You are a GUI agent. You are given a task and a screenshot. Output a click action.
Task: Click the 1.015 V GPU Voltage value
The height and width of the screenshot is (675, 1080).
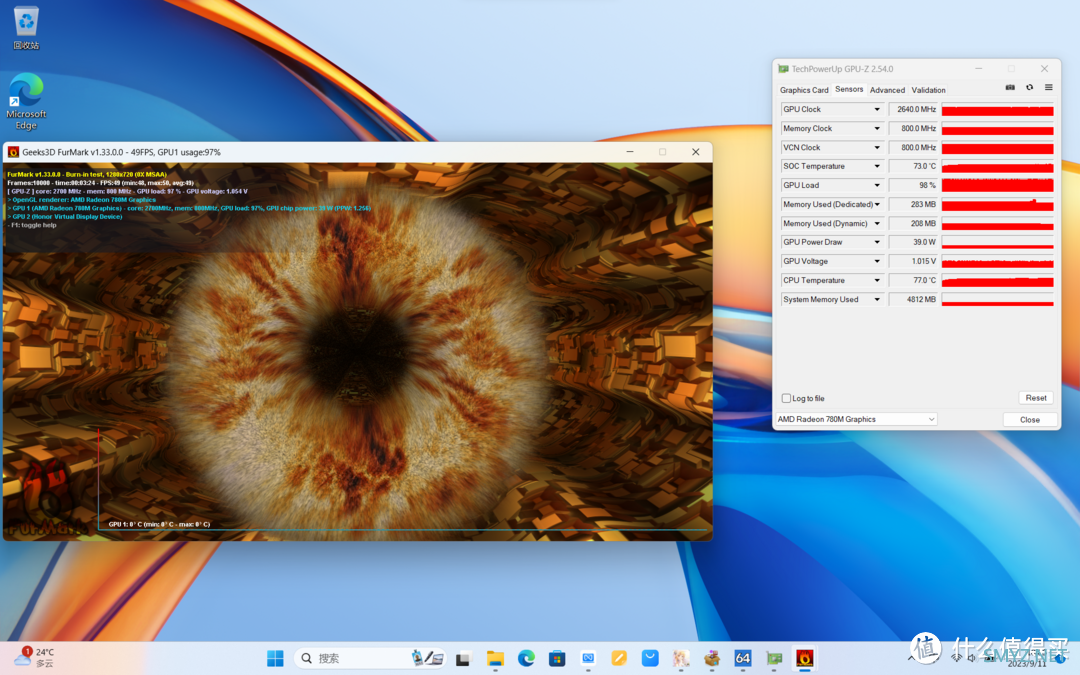913,262
